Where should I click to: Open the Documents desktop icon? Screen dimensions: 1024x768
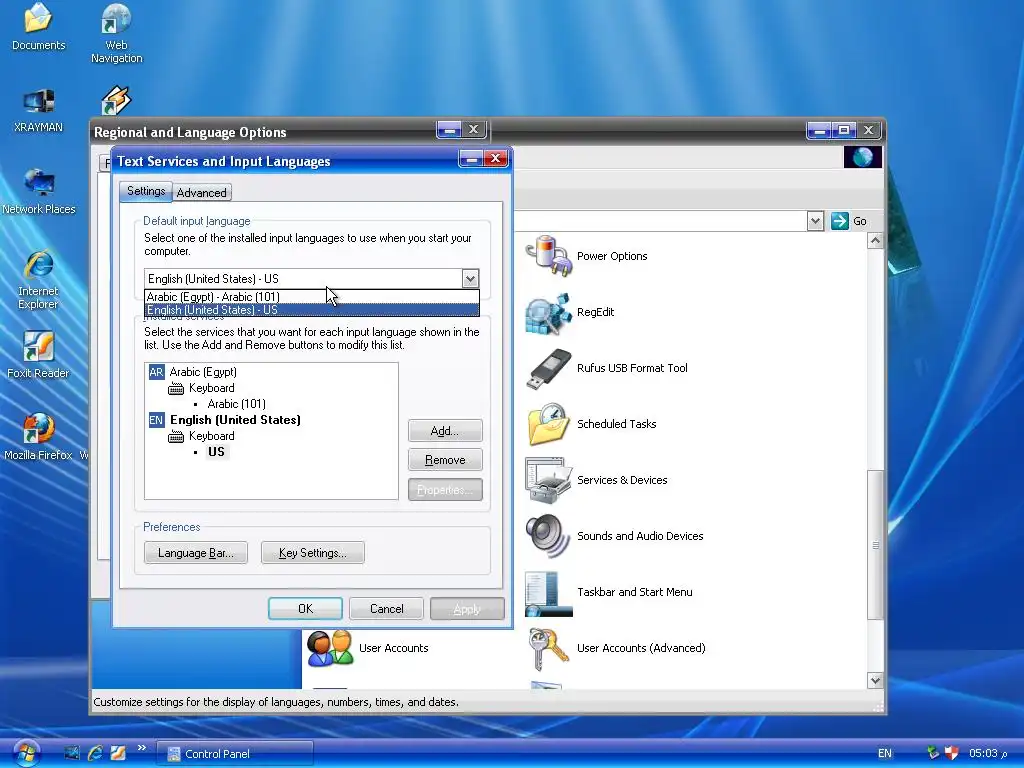[38, 27]
